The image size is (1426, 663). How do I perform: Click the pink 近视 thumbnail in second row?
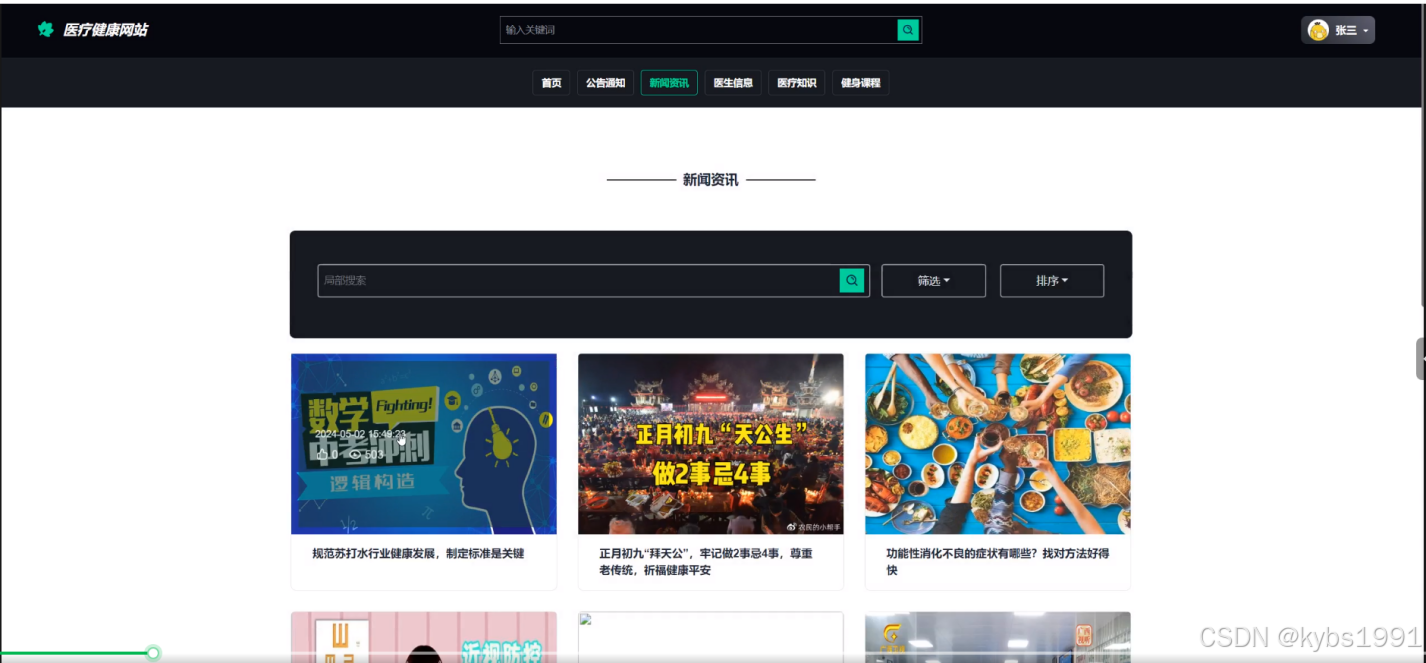[424, 637]
